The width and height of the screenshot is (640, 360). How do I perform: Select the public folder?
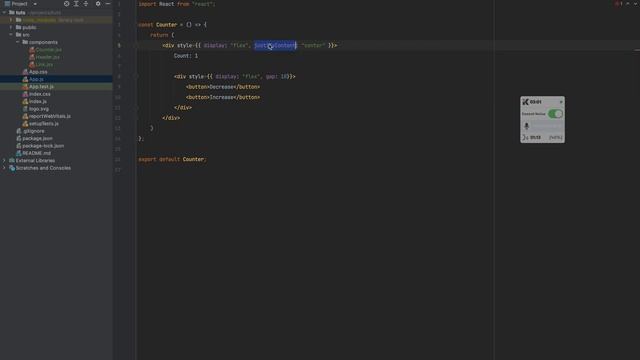(29, 27)
